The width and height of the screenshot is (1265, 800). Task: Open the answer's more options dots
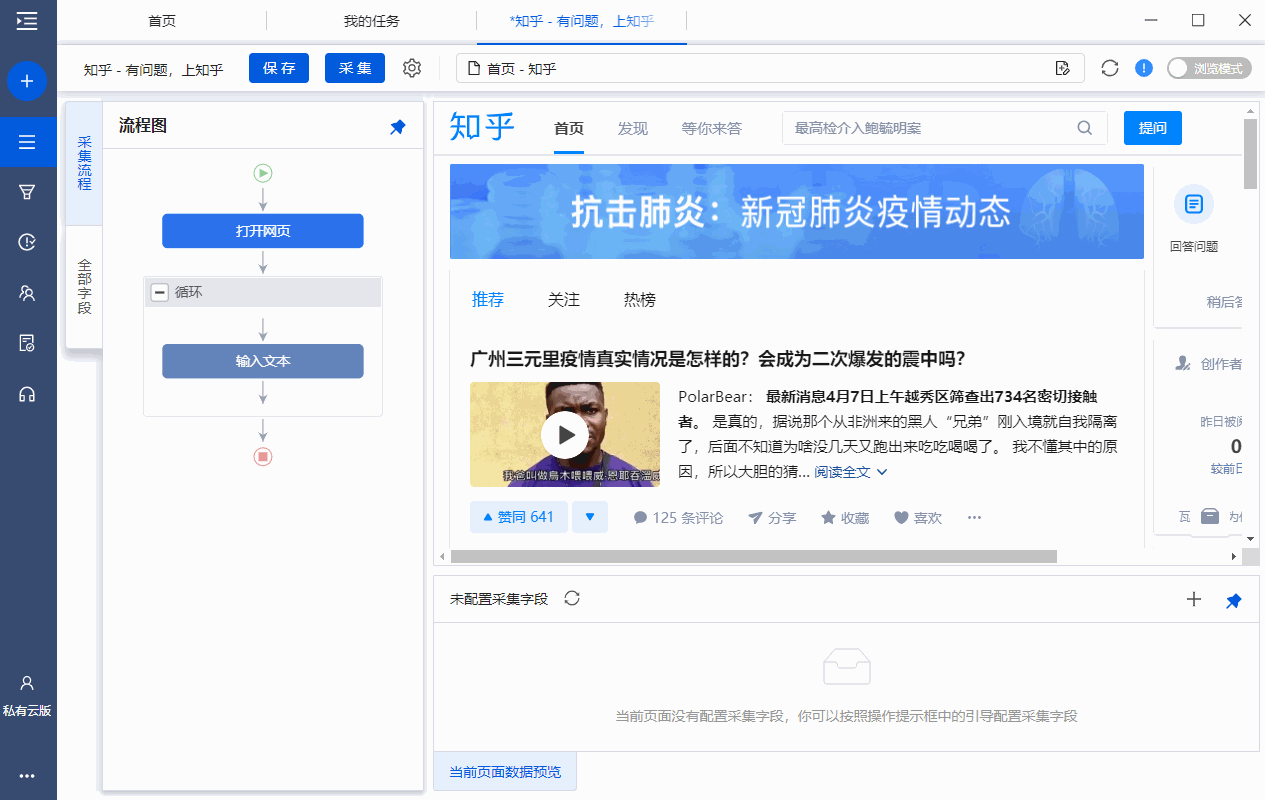975,518
